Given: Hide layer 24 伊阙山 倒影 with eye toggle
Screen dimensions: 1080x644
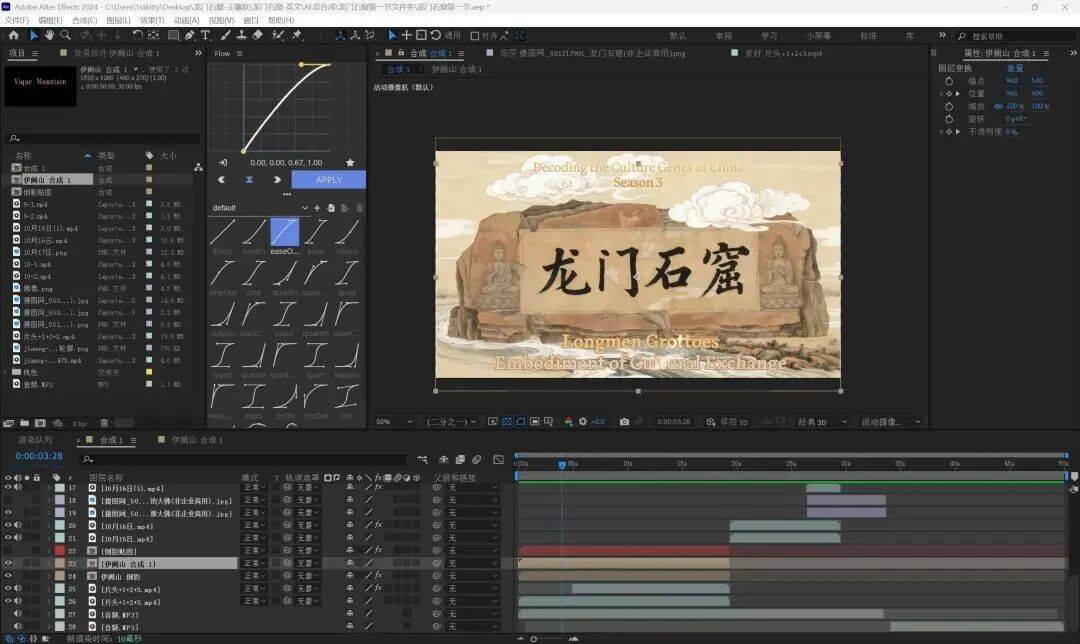Looking at the screenshot, I should 9,577.
